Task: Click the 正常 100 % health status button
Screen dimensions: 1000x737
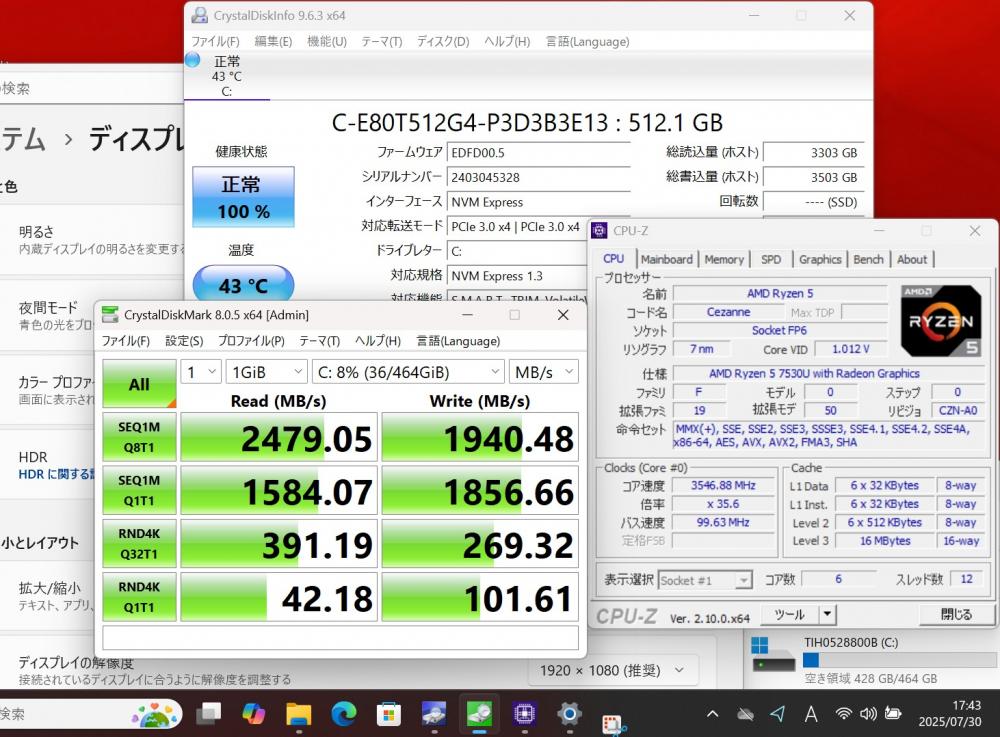Action: [x=243, y=197]
